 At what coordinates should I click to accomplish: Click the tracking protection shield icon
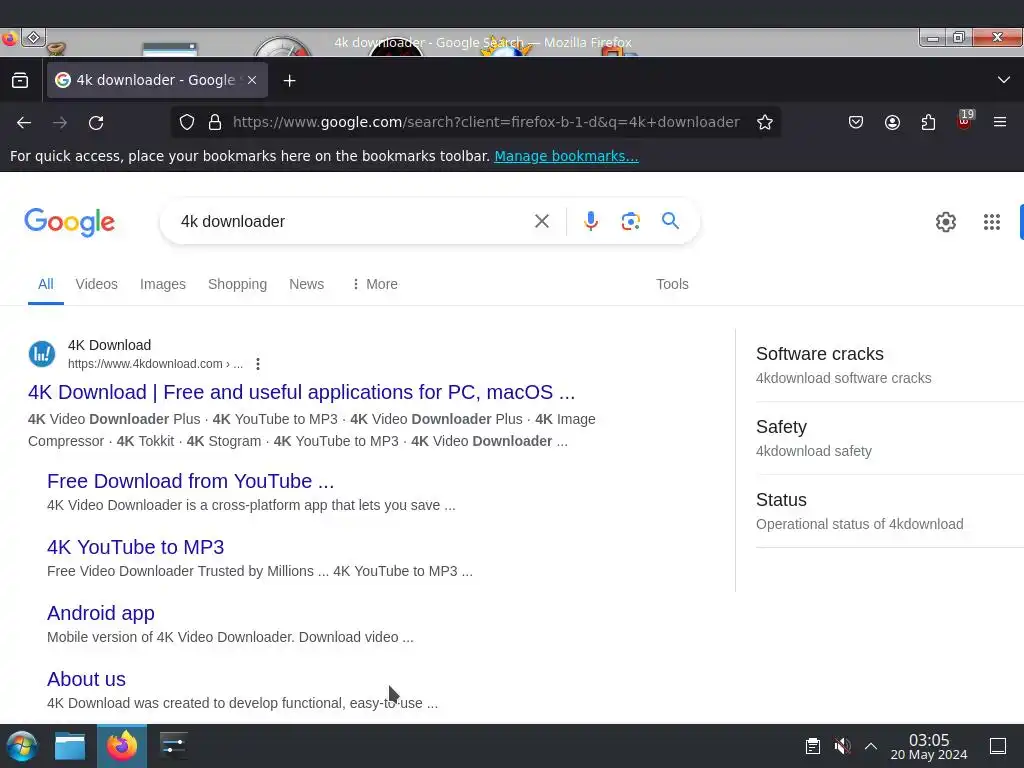pyautogui.click(x=187, y=122)
